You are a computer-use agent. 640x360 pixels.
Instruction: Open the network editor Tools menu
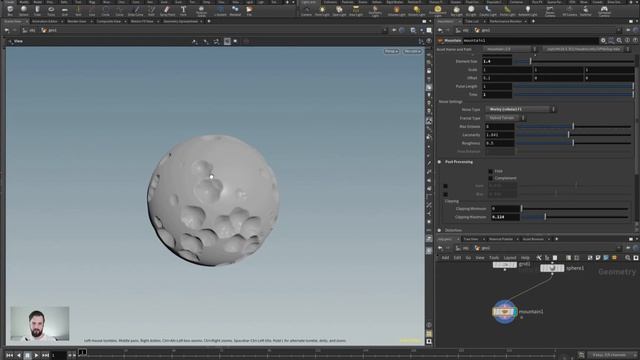494,258
